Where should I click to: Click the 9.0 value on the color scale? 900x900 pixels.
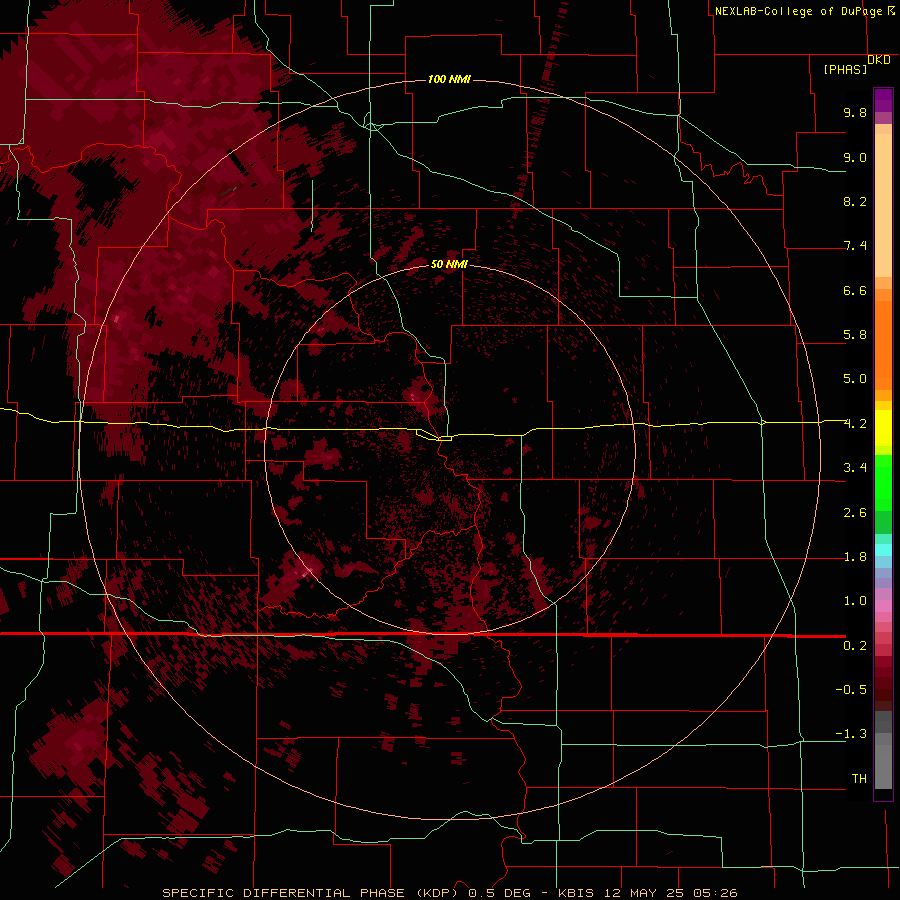click(x=855, y=157)
